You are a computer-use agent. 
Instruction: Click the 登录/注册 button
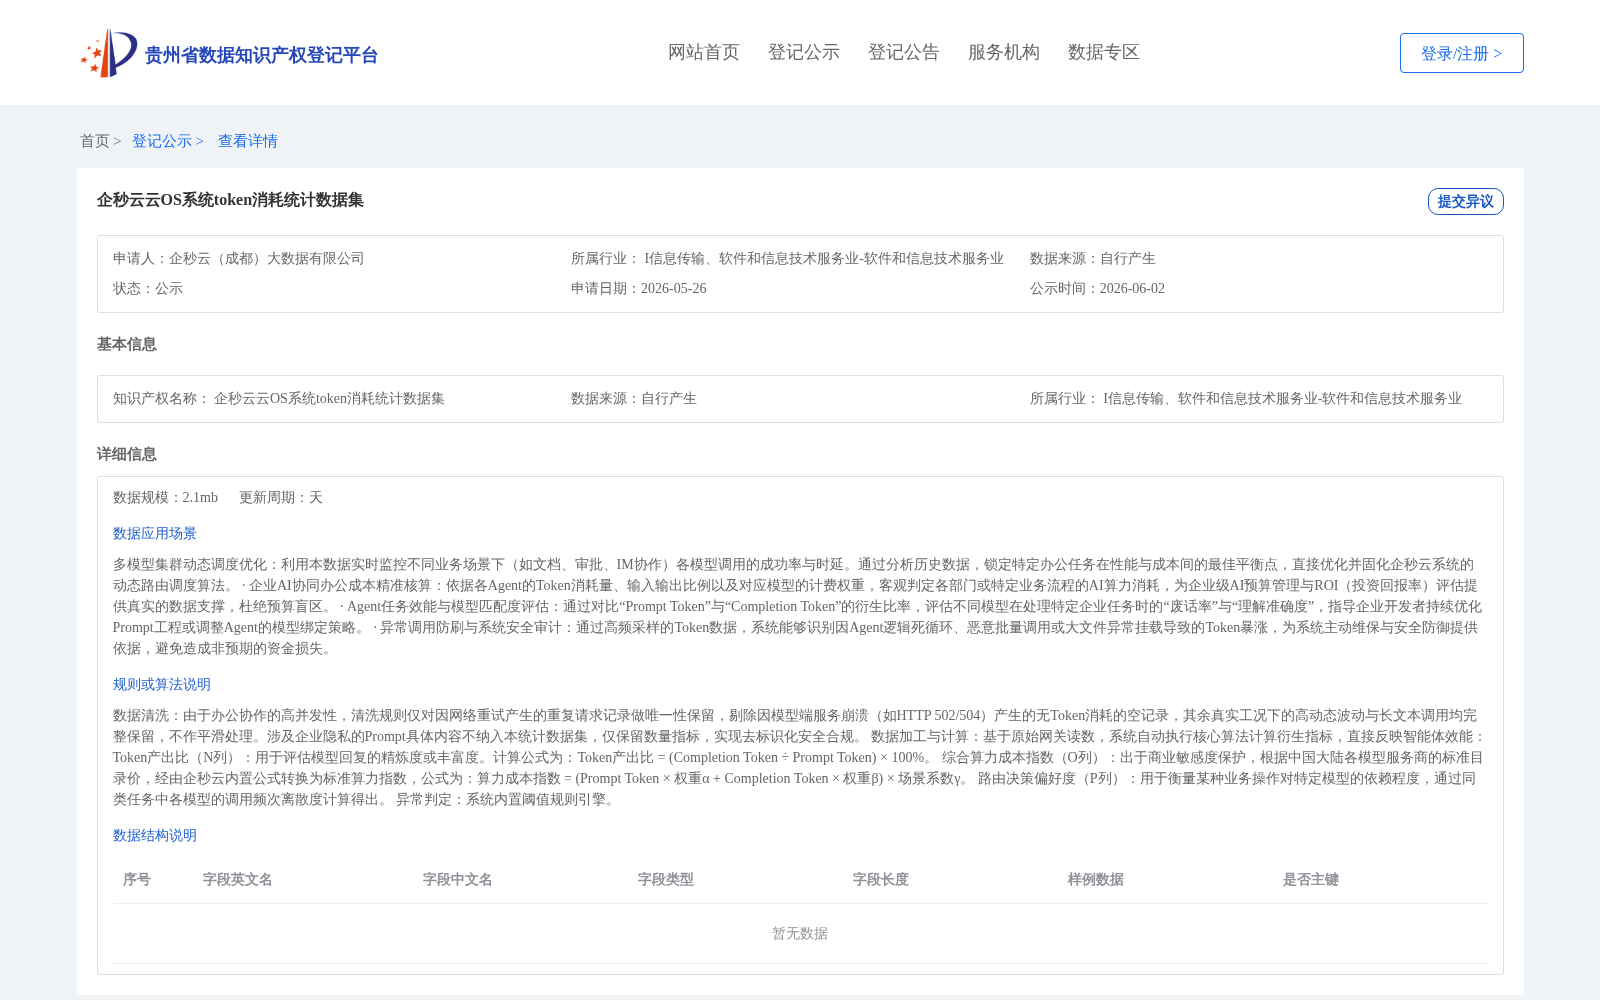1461,53
